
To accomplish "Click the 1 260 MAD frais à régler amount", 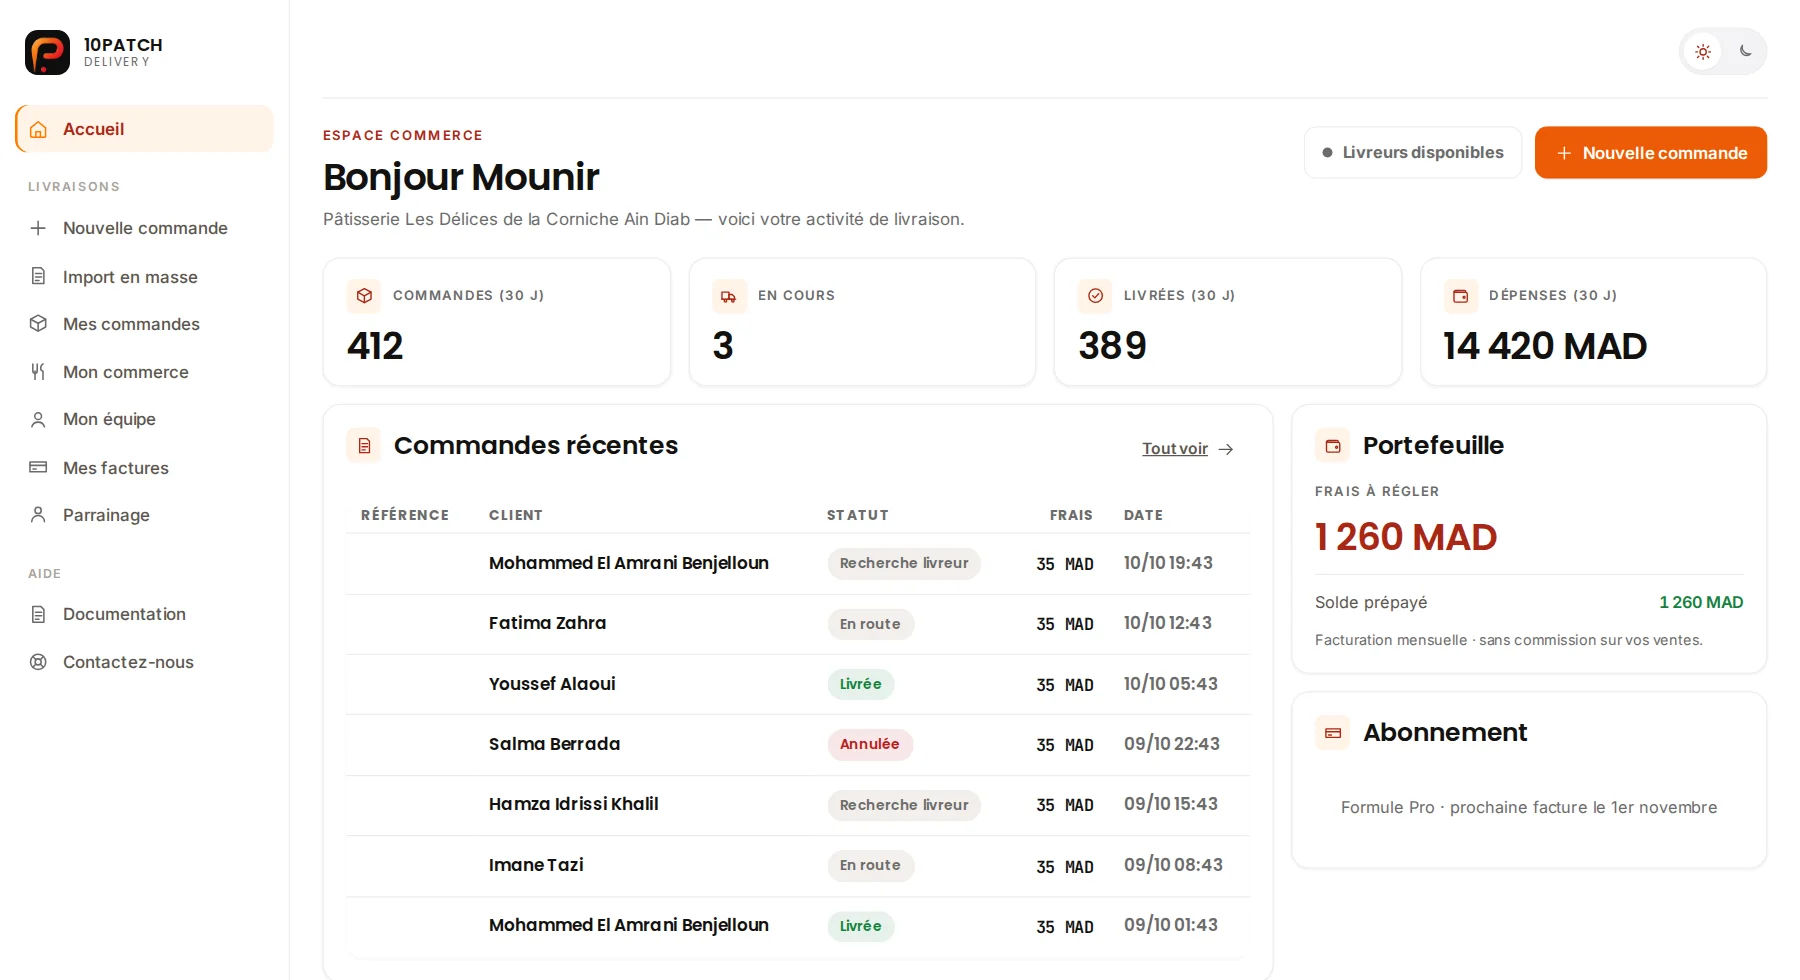I will tap(1406, 537).
